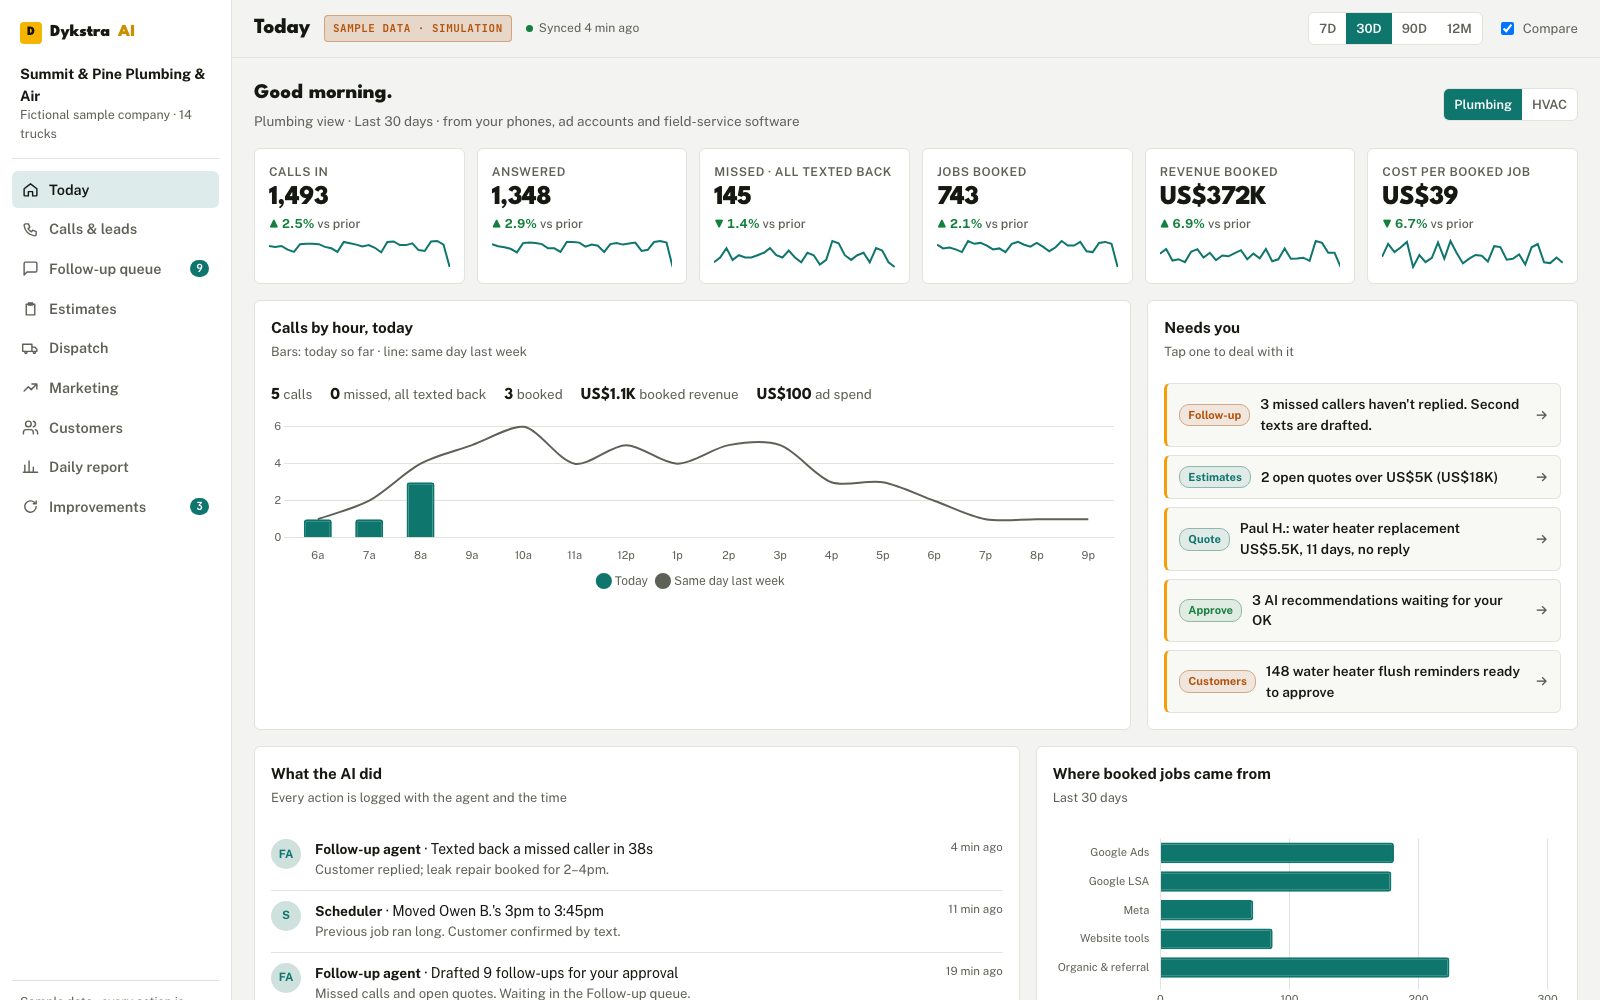1600x1000 pixels.
Task: Click arrow on Paul H. water heater card
Action: pos(1541,539)
